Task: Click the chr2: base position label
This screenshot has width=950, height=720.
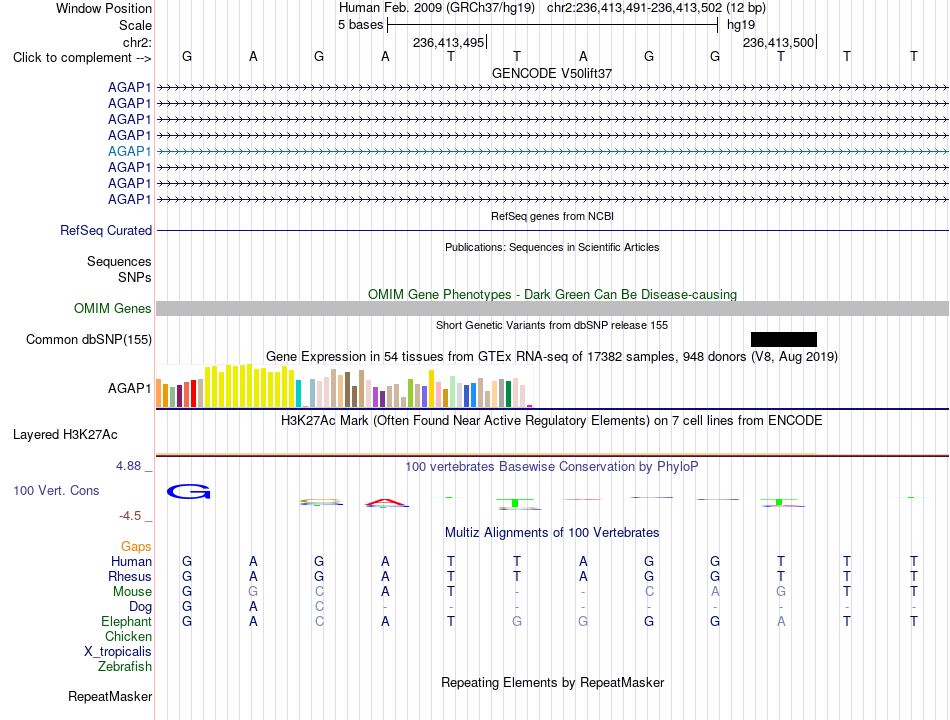Action: click(137, 42)
